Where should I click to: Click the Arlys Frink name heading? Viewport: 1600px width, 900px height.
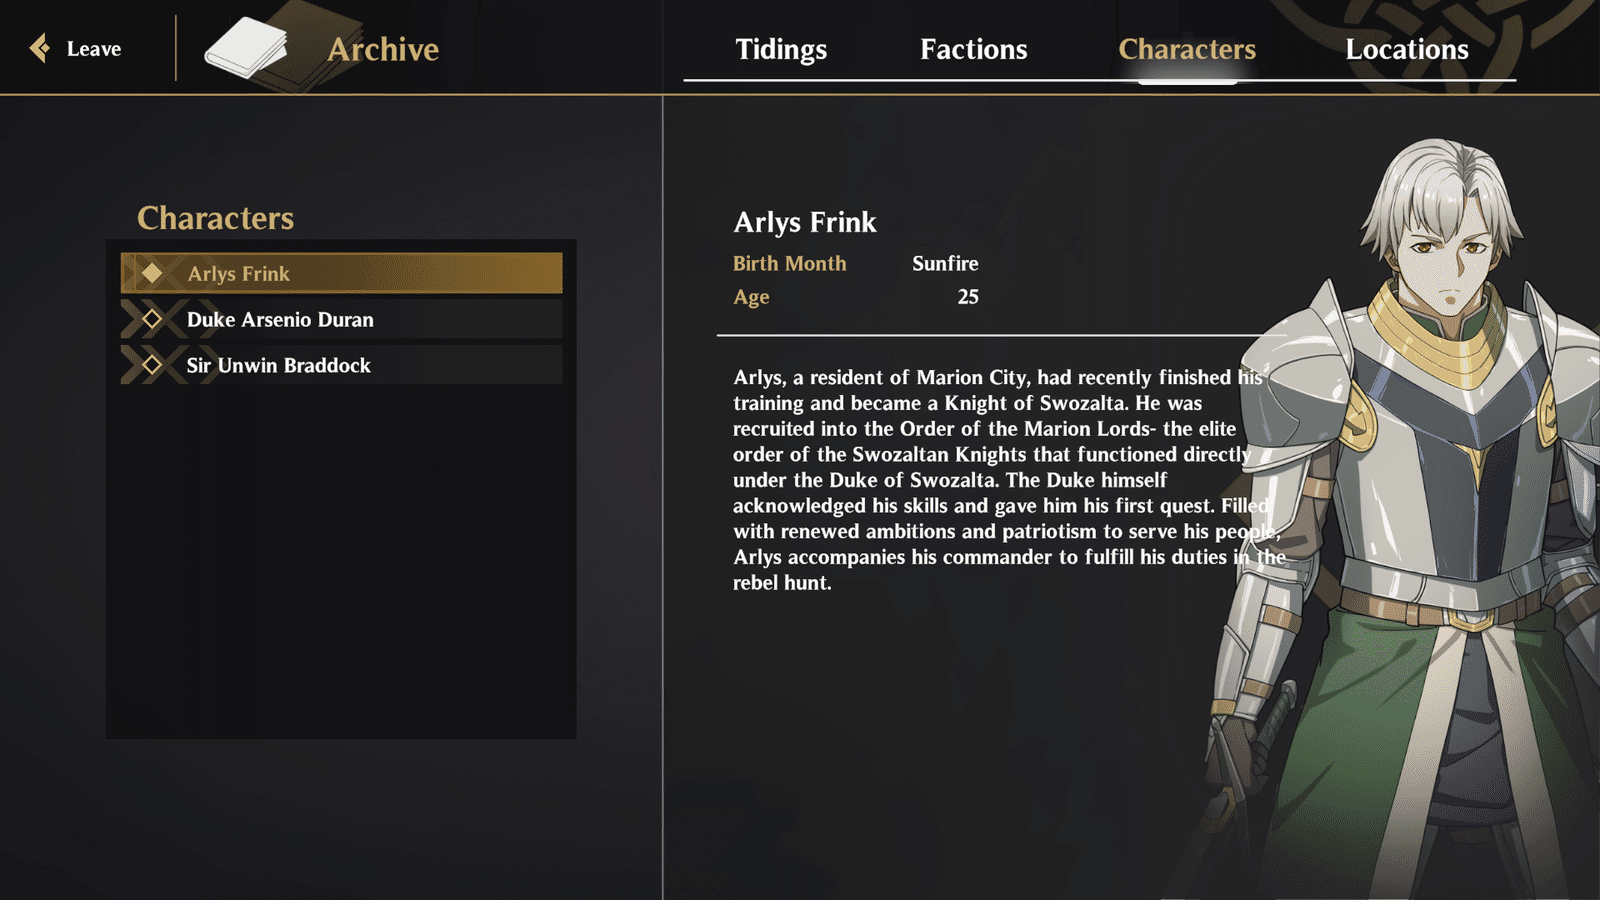coord(805,222)
